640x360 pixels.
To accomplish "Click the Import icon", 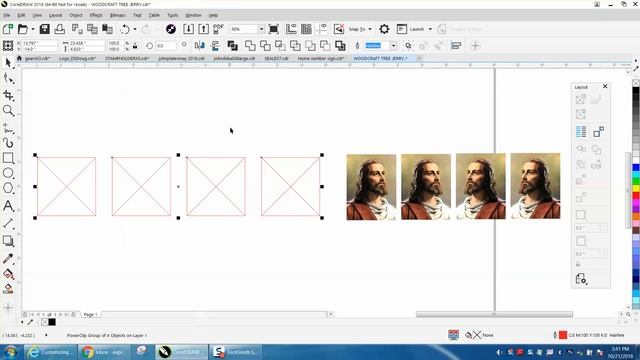I will (189, 29).
